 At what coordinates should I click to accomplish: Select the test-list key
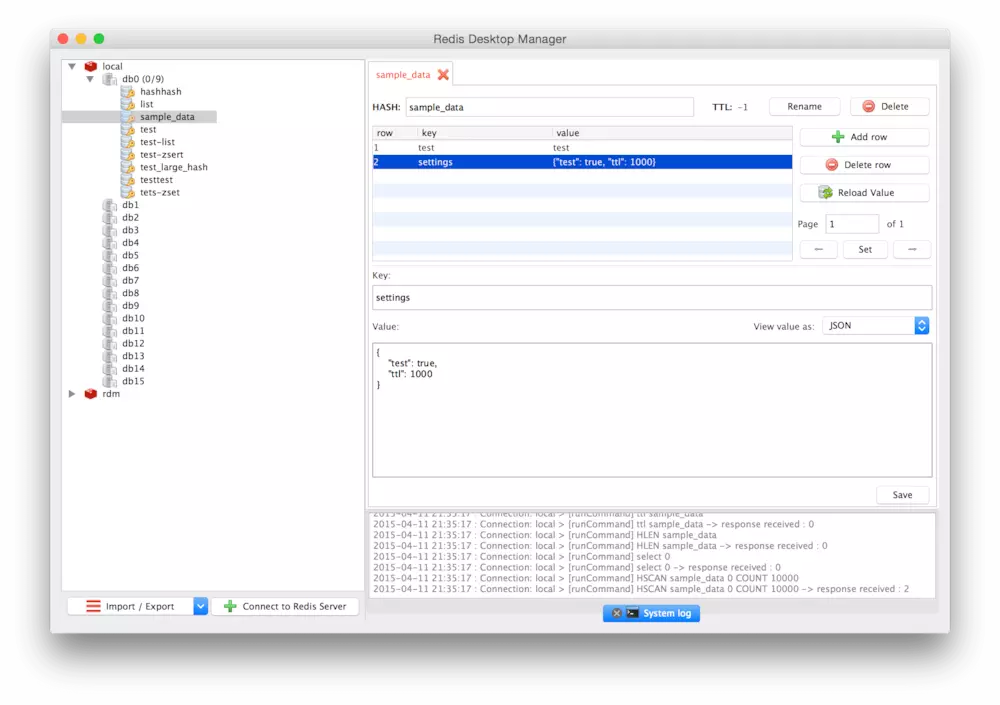157,142
